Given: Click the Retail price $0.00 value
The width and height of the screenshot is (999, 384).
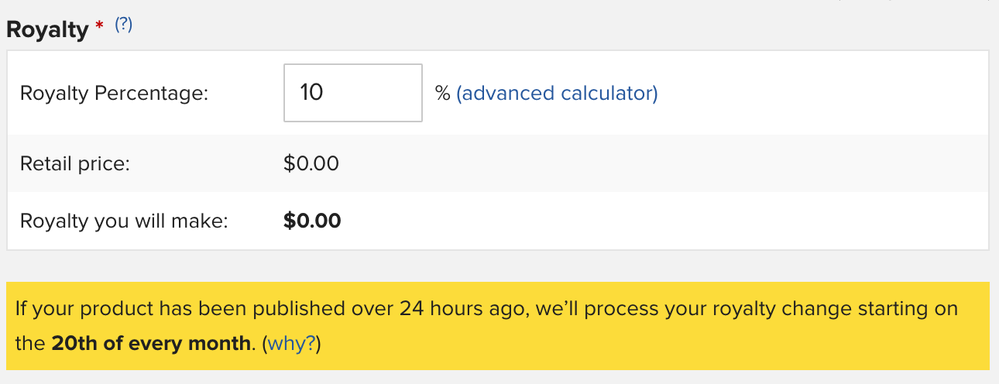Looking at the screenshot, I should 311,164.
